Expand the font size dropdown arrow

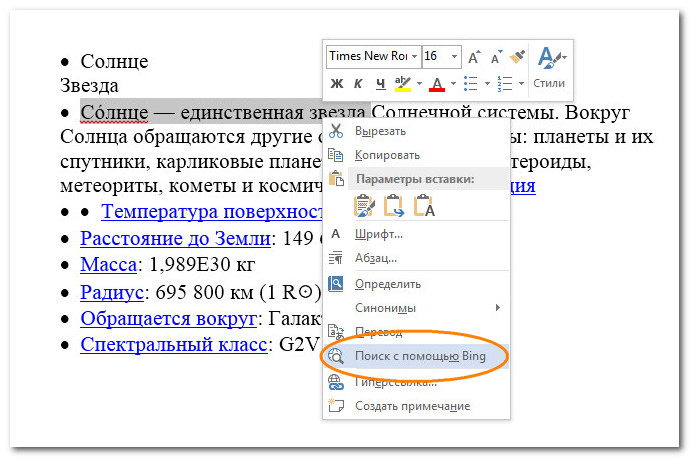tap(454, 56)
